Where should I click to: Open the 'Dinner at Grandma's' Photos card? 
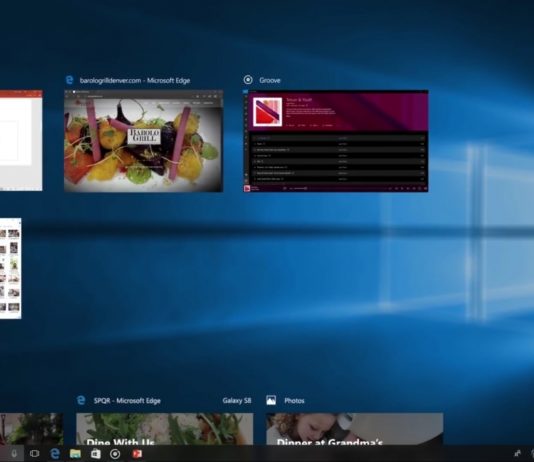point(355,429)
